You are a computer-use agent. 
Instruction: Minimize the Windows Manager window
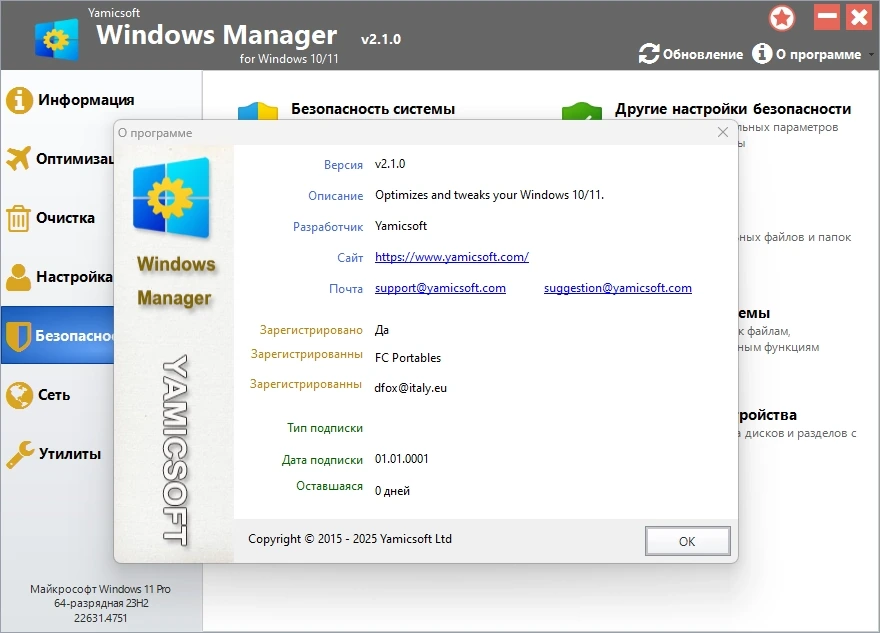click(827, 17)
